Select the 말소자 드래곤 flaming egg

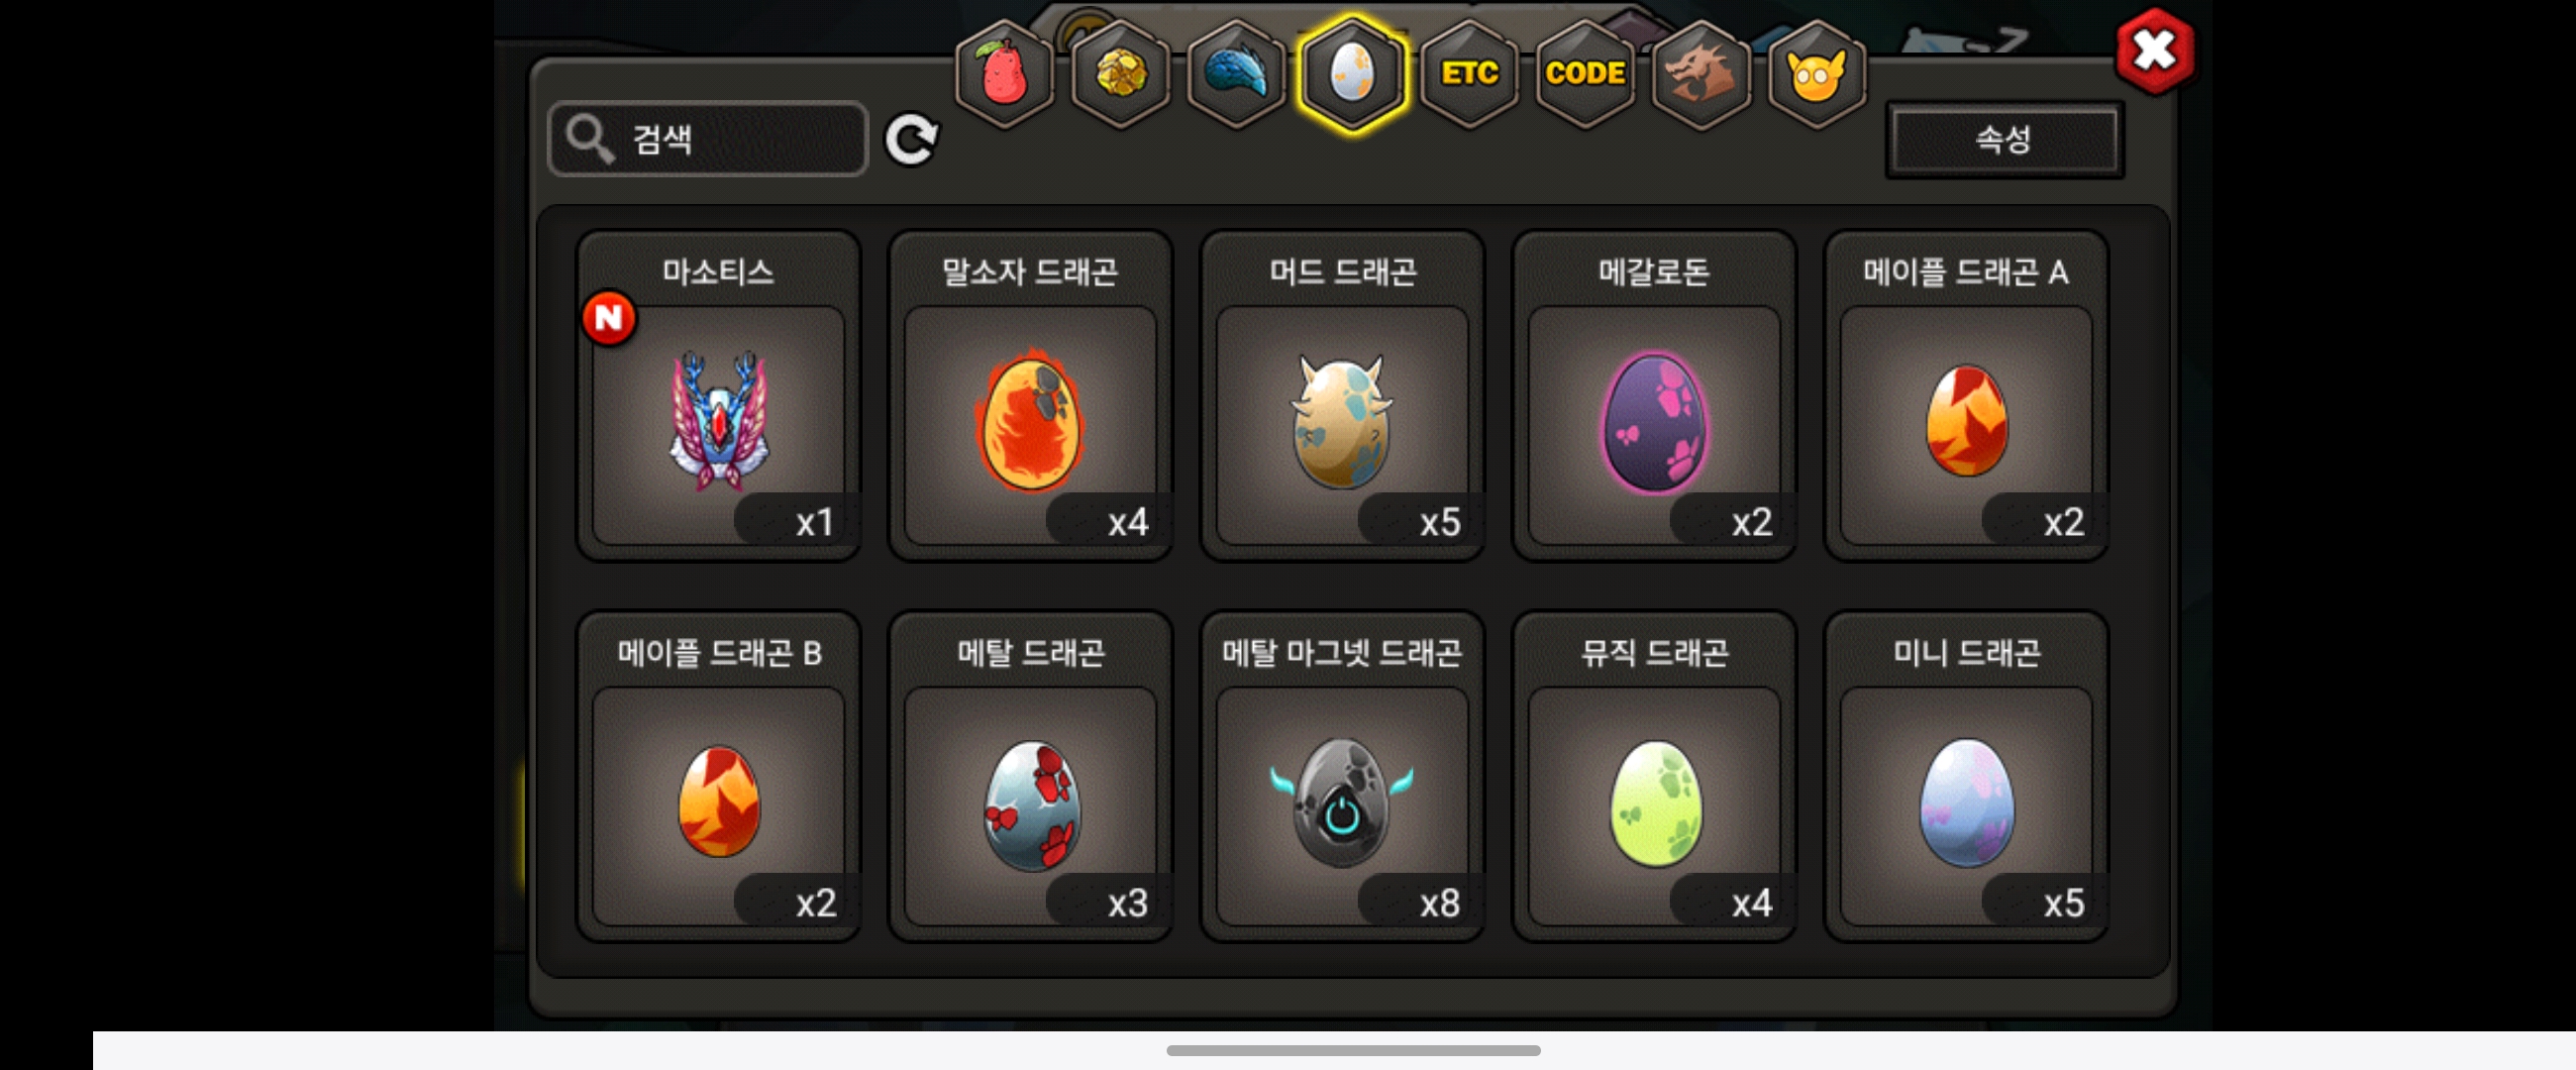[1031, 395]
